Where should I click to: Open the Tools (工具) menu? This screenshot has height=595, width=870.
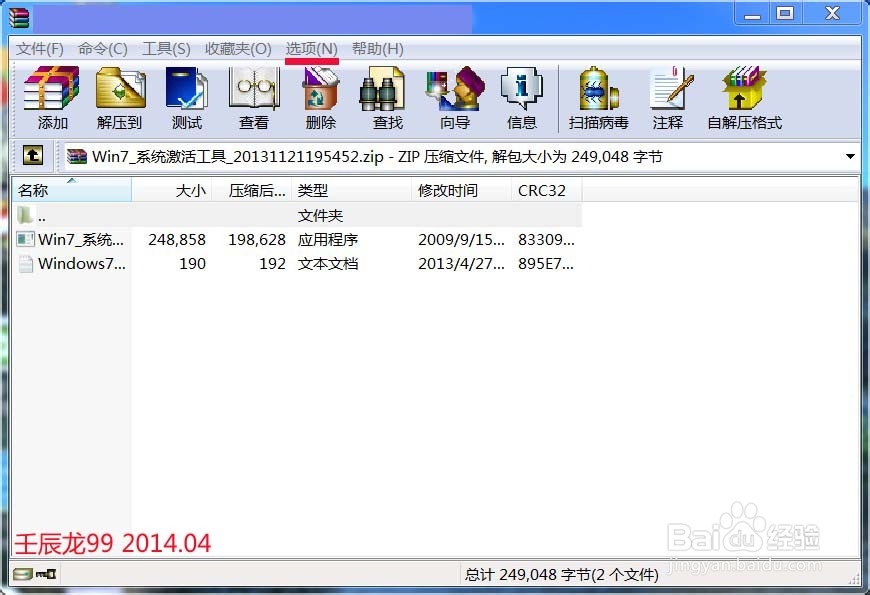coord(166,49)
